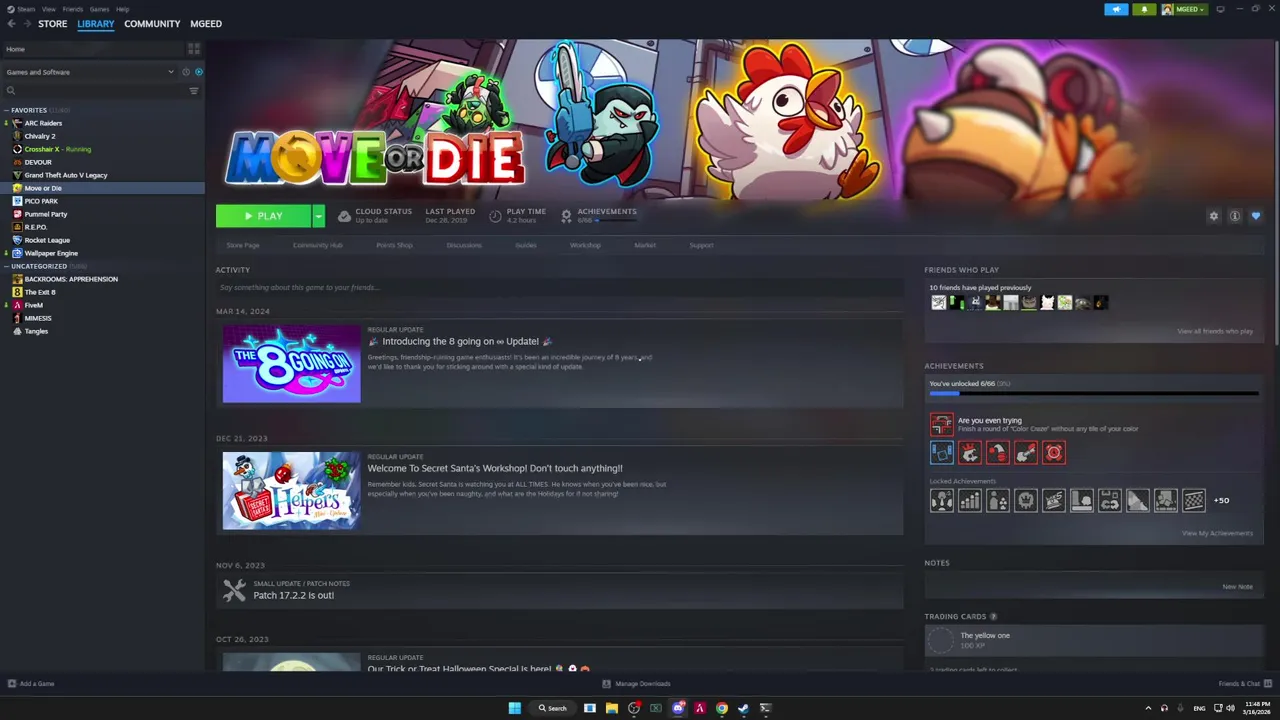Screen dimensions: 1280x720
Task: Switch to the STORE tab
Action: coord(53,23)
